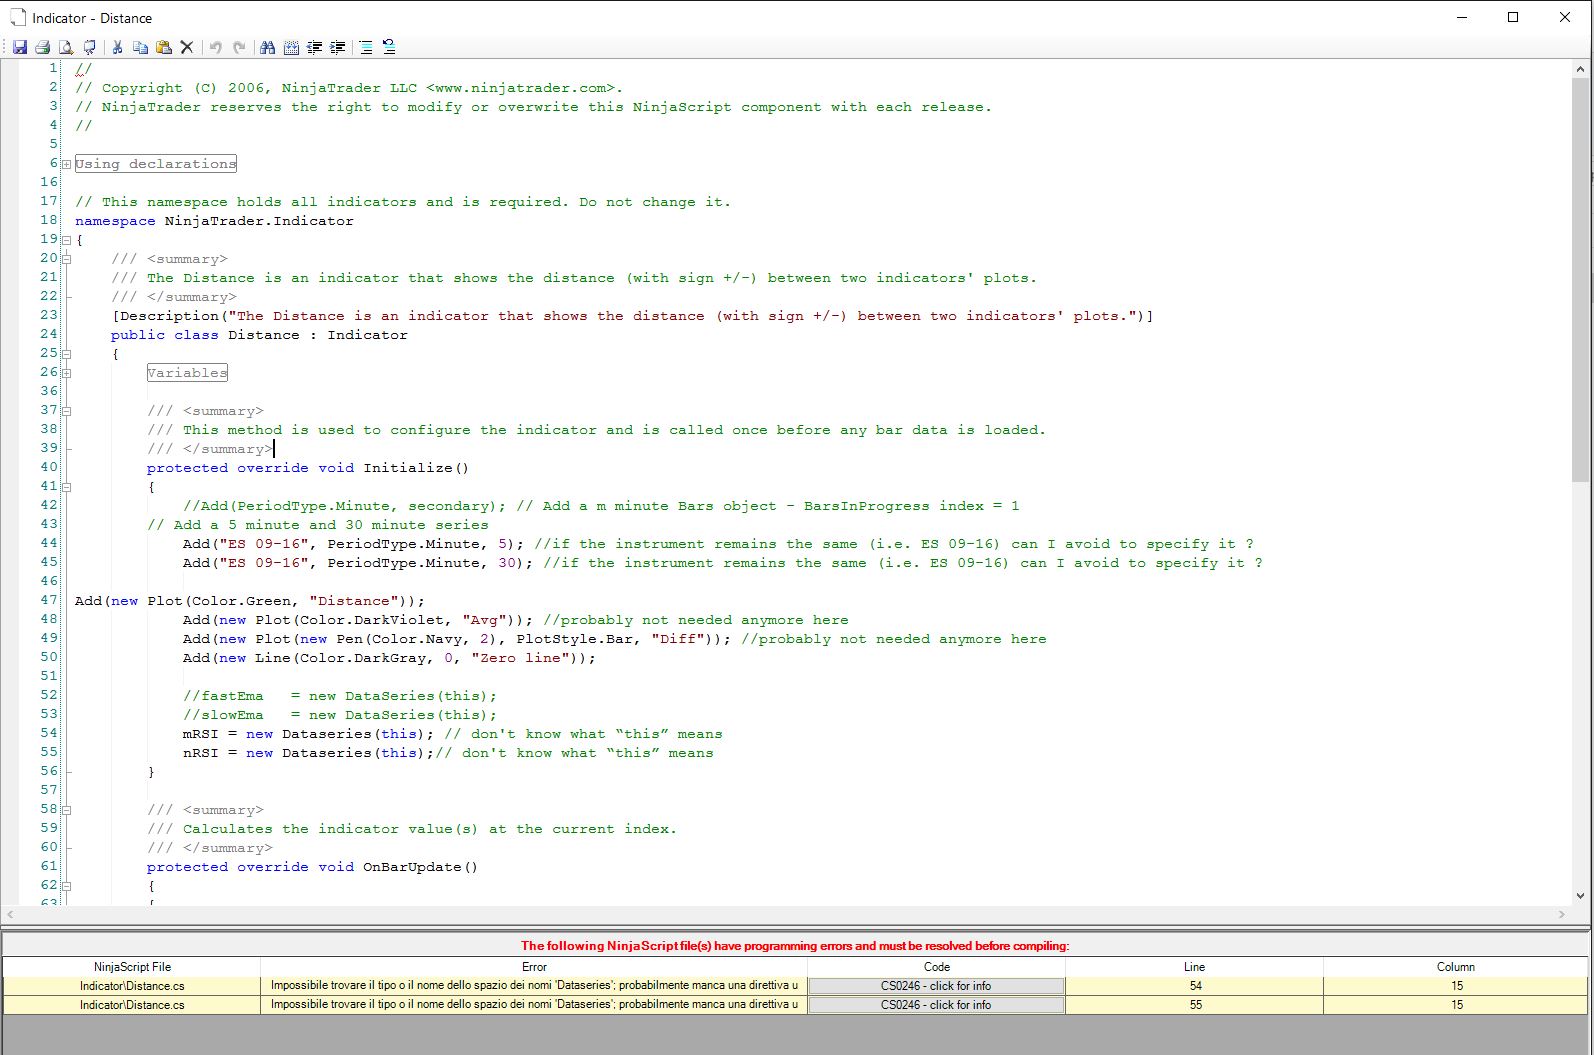The height and width of the screenshot is (1055, 1594).
Task: Click line number '55' in the error table
Action: (x=1196, y=1005)
